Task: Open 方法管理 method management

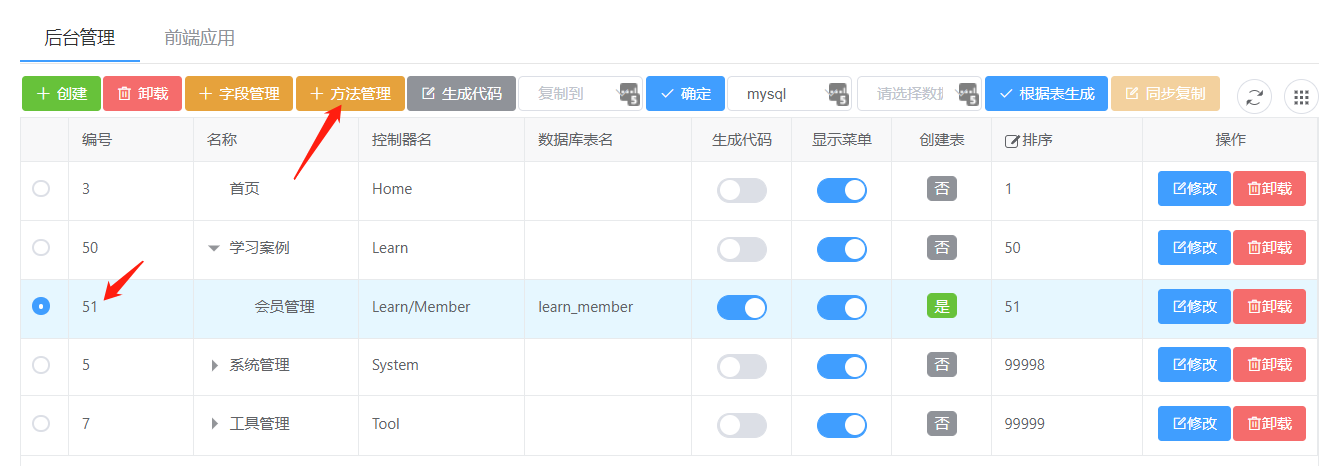Action: pyautogui.click(x=350, y=94)
